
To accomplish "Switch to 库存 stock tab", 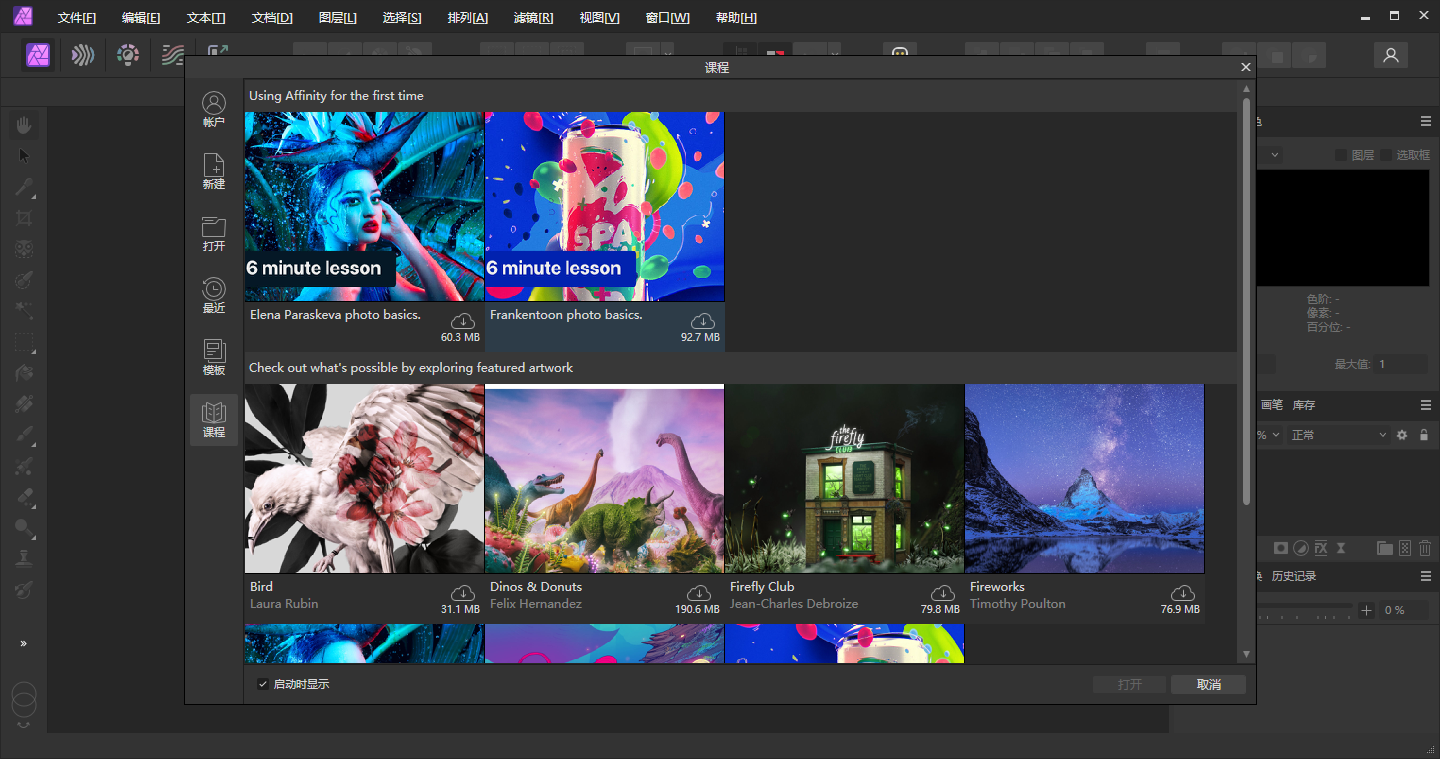I will tap(1304, 405).
